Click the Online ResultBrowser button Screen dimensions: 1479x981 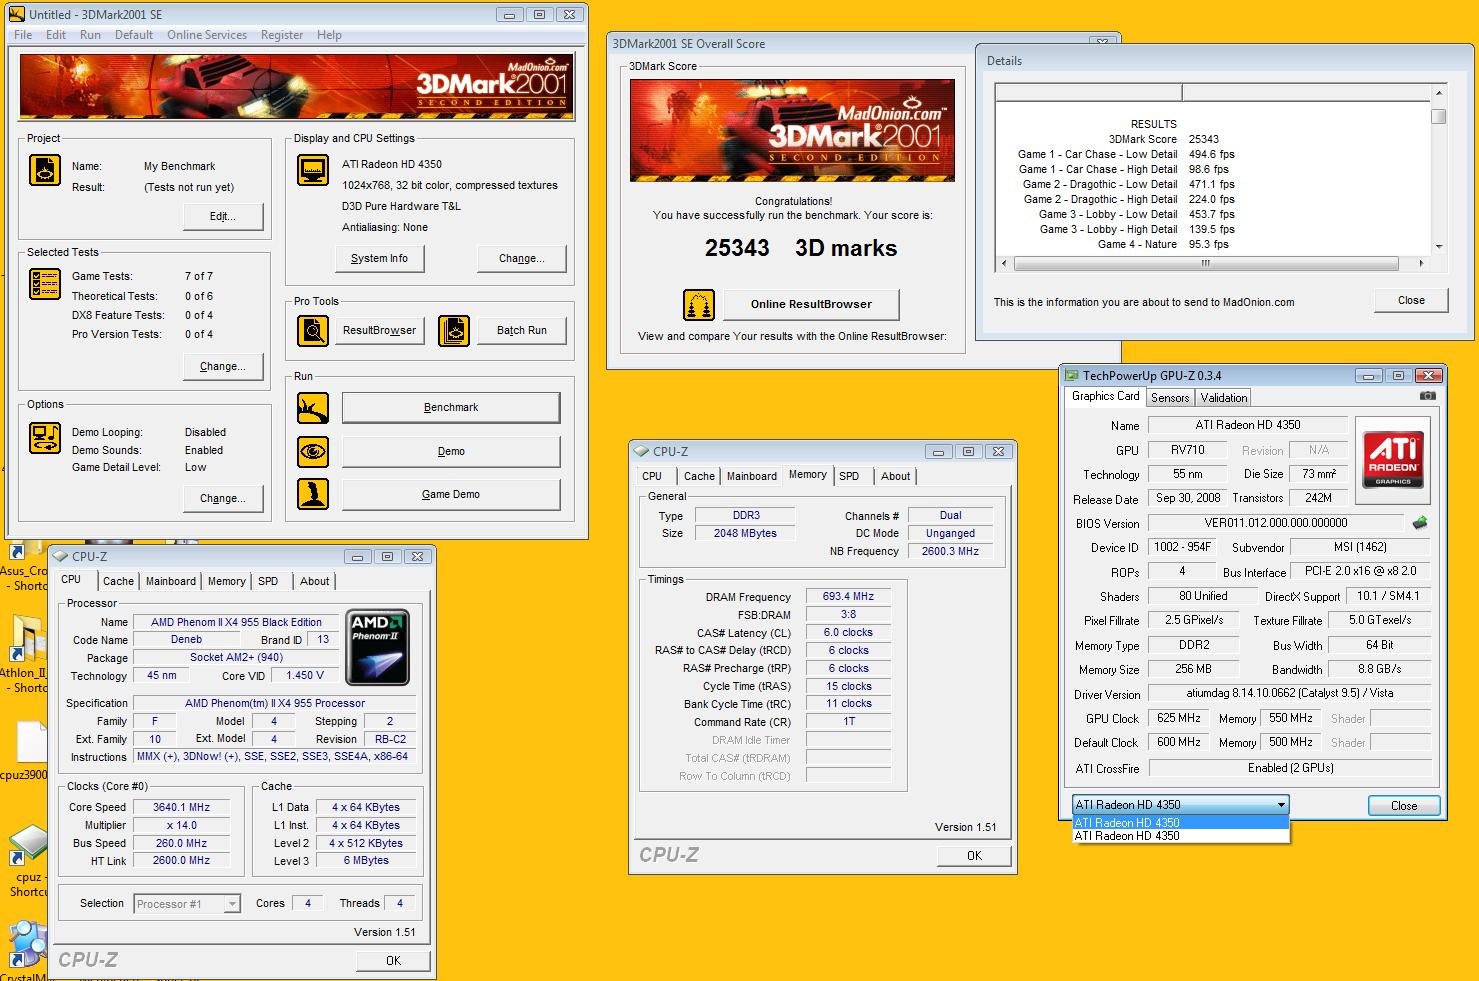[x=811, y=305]
